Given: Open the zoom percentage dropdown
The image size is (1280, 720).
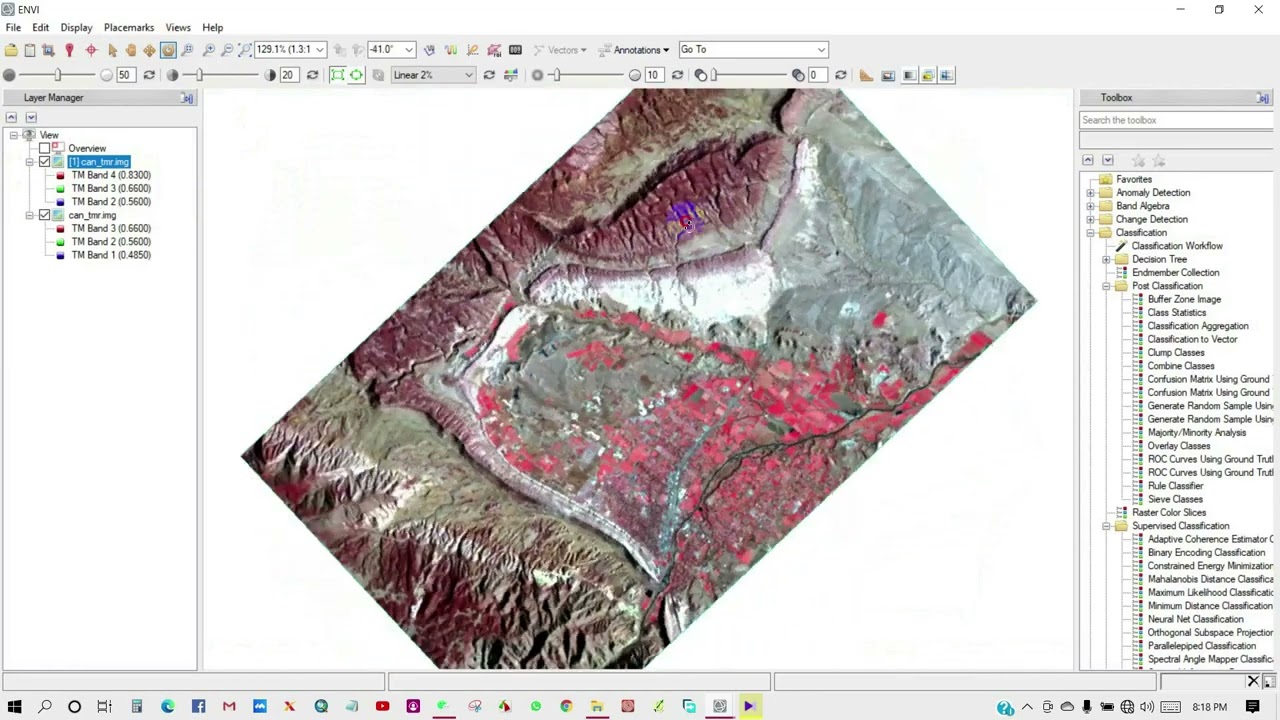Looking at the screenshot, I should click(x=320, y=49).
